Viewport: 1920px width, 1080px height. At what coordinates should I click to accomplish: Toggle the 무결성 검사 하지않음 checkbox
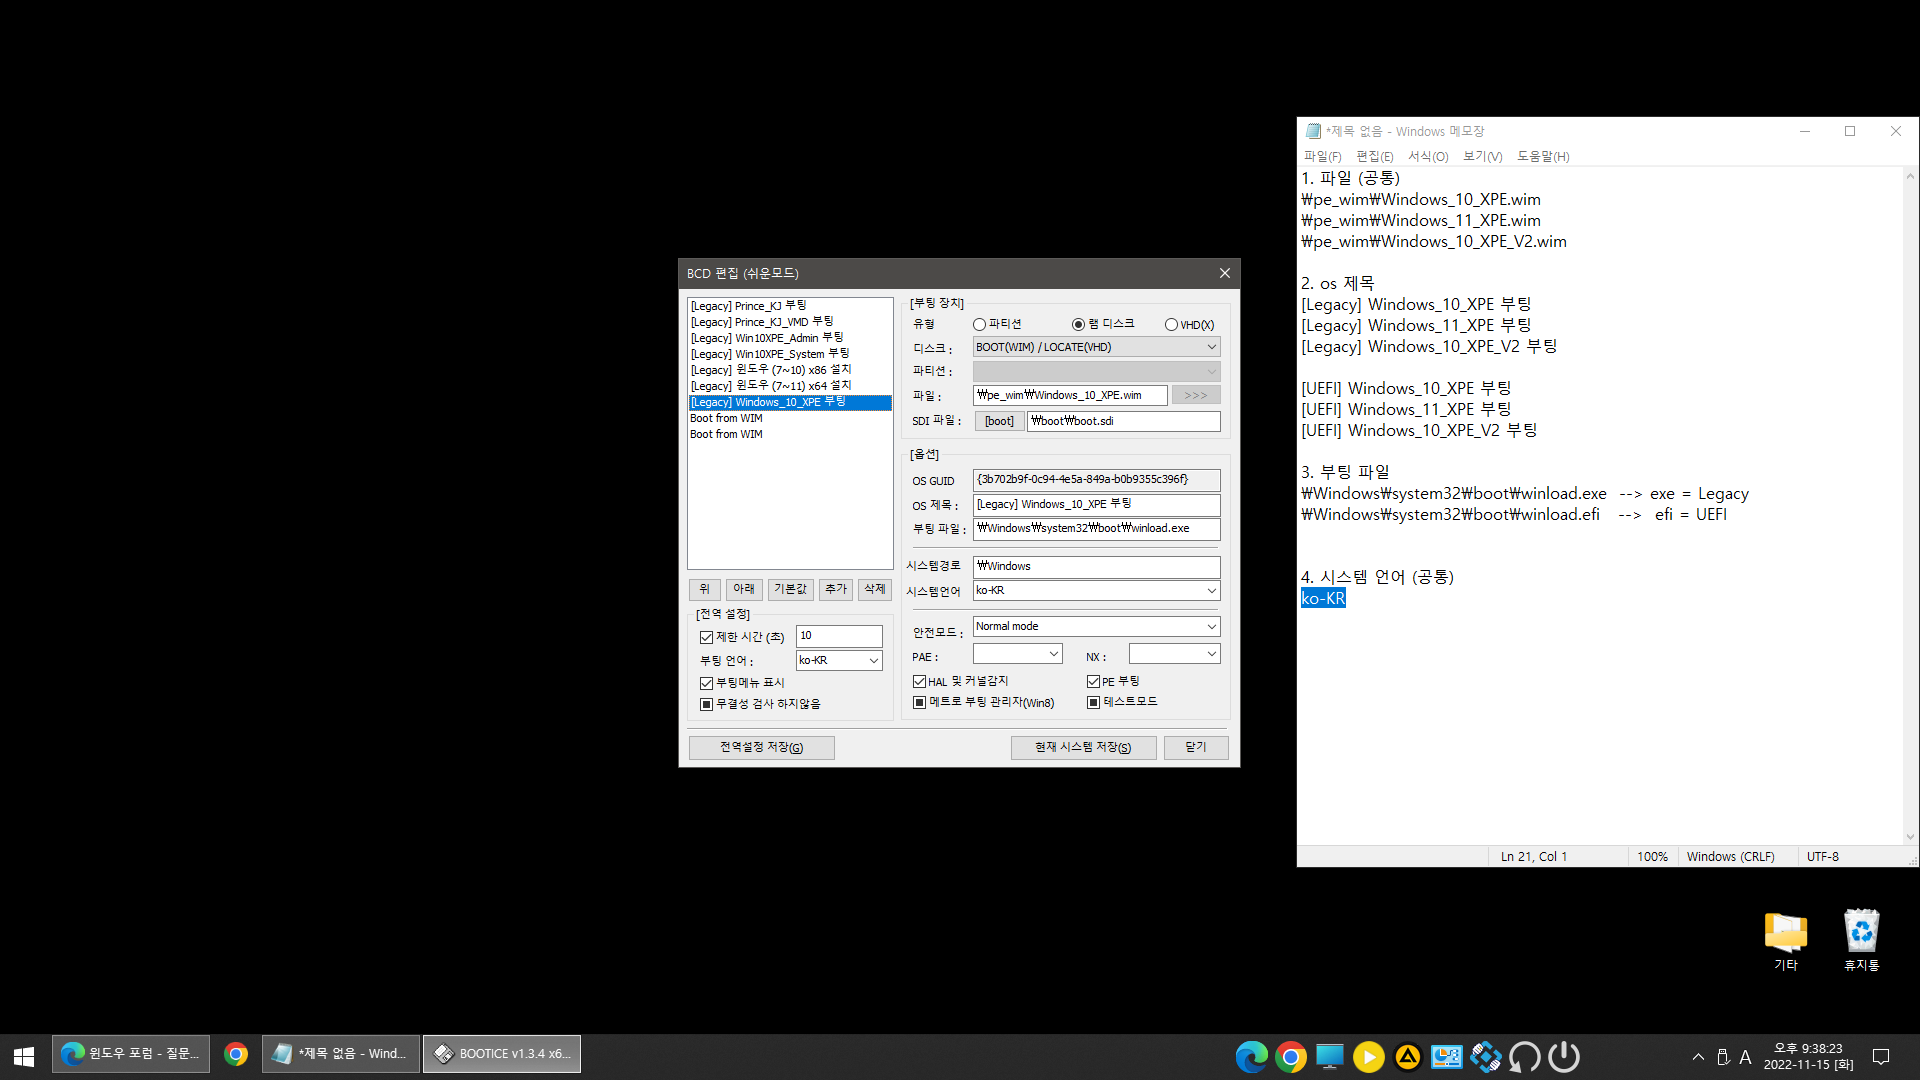(x=707, y=704)
